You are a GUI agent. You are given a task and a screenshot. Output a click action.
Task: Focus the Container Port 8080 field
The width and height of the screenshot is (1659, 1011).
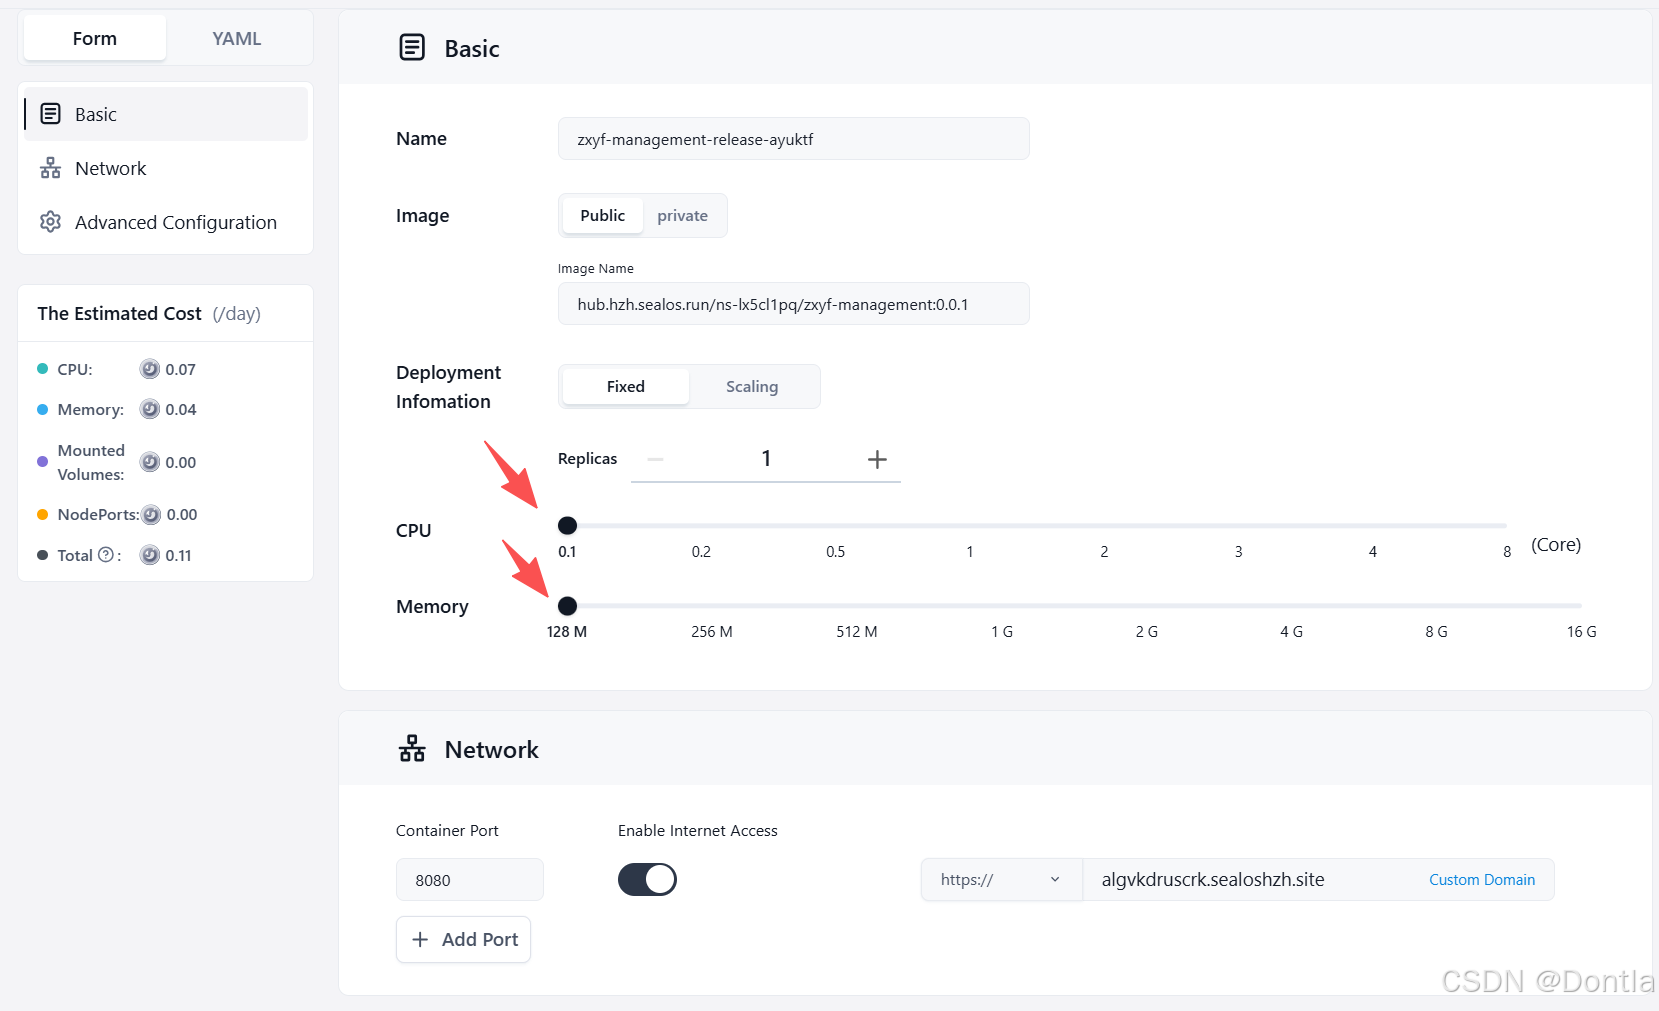click(x=469, y=880)
